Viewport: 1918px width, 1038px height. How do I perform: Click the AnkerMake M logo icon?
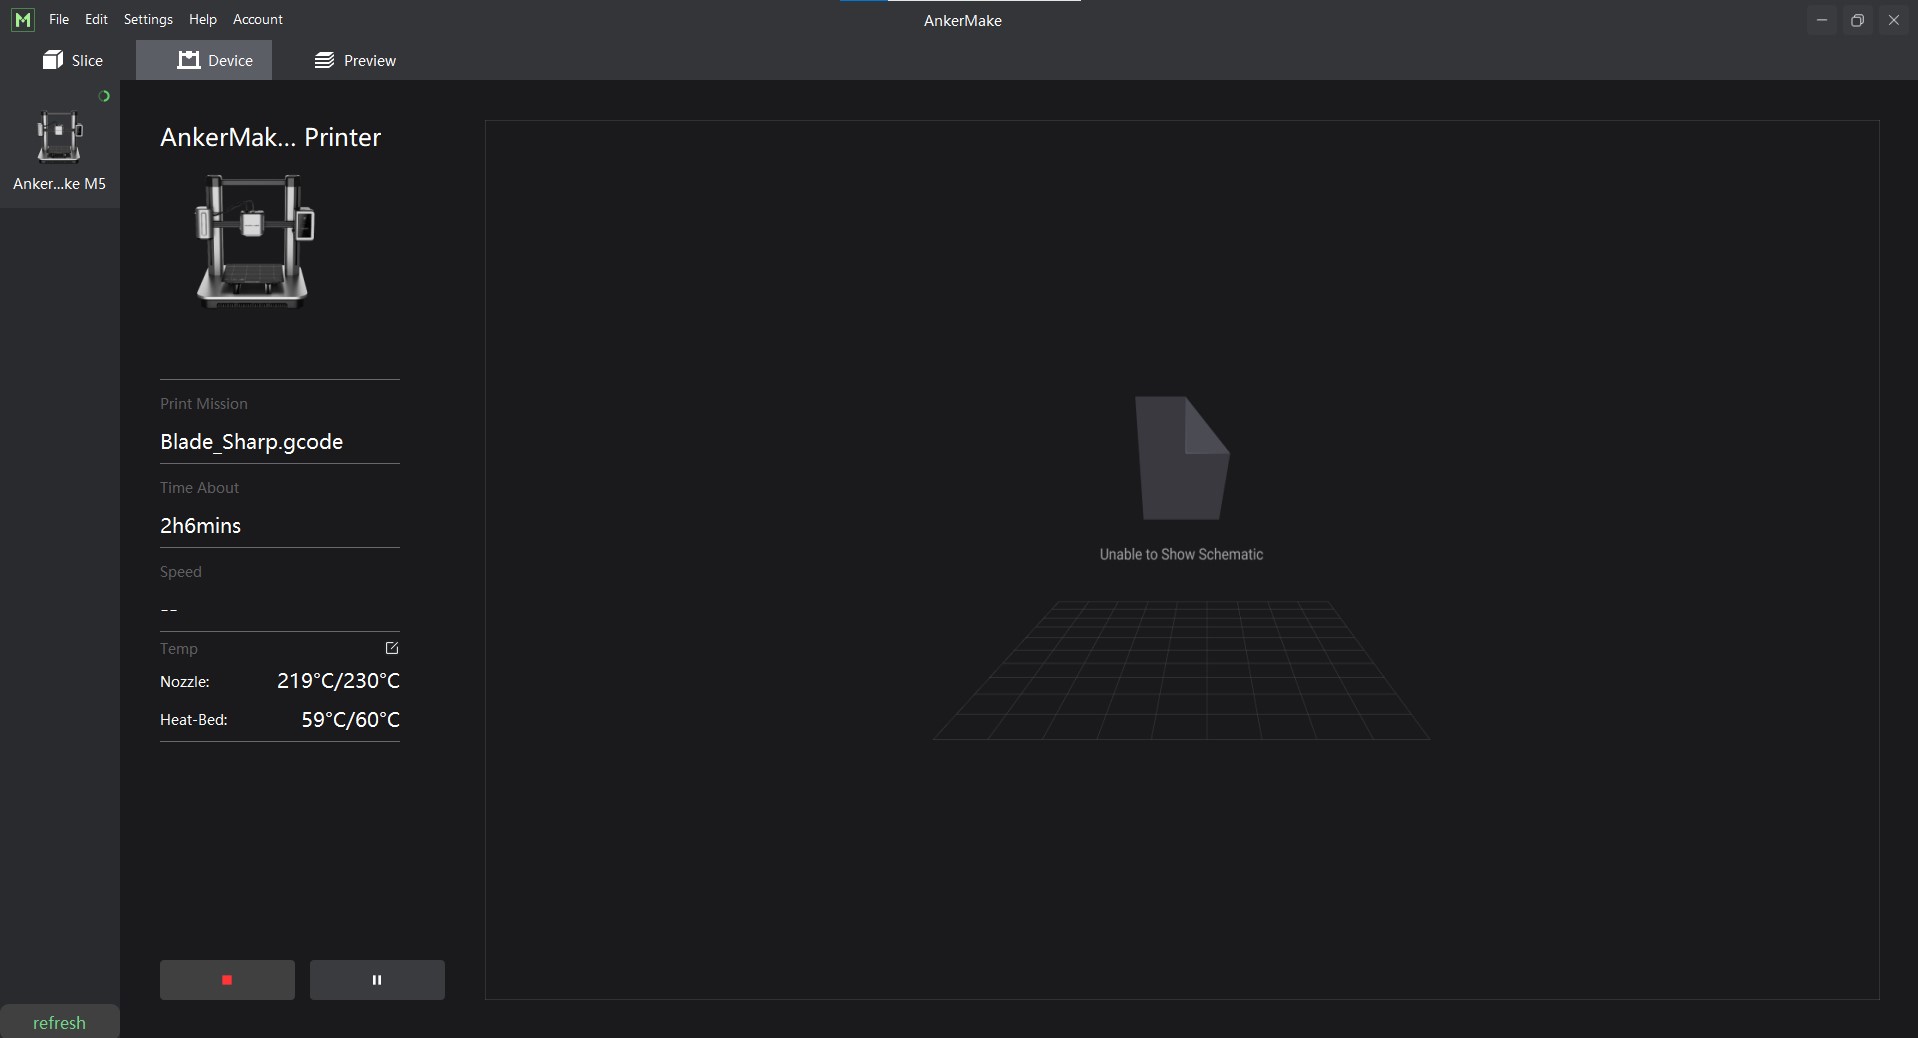23,20
